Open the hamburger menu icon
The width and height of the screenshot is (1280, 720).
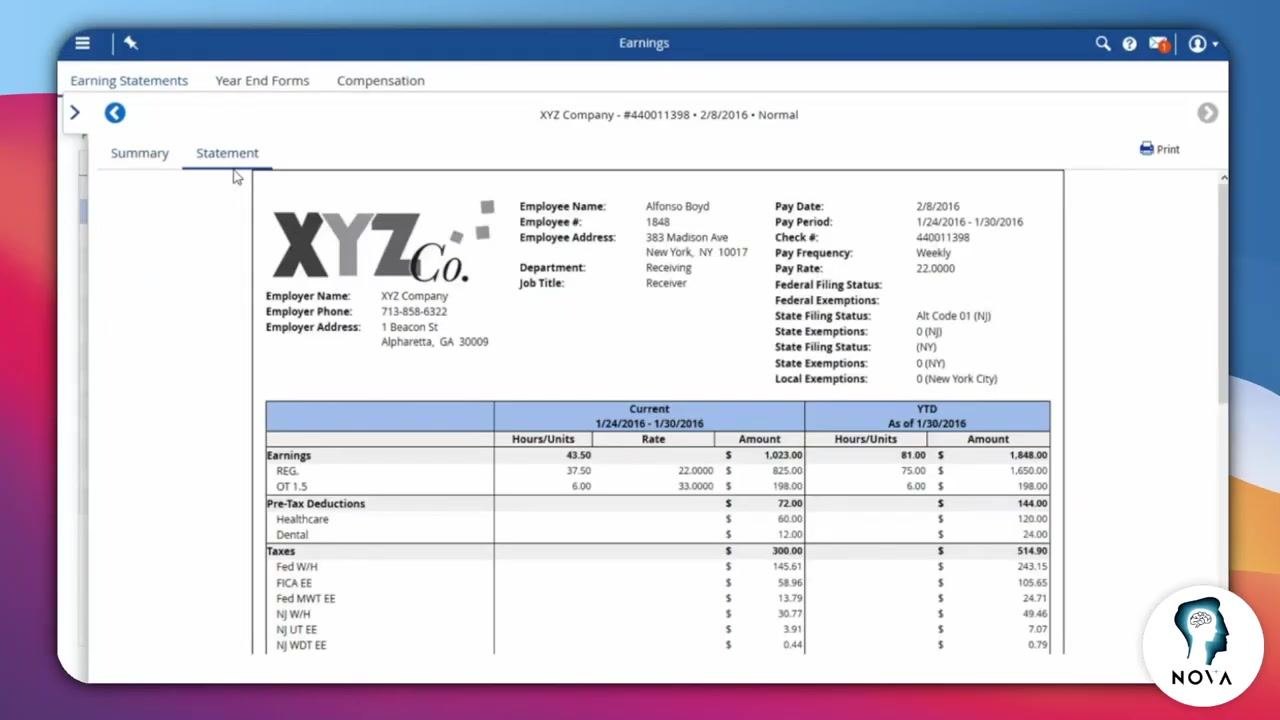coord(82,43)
